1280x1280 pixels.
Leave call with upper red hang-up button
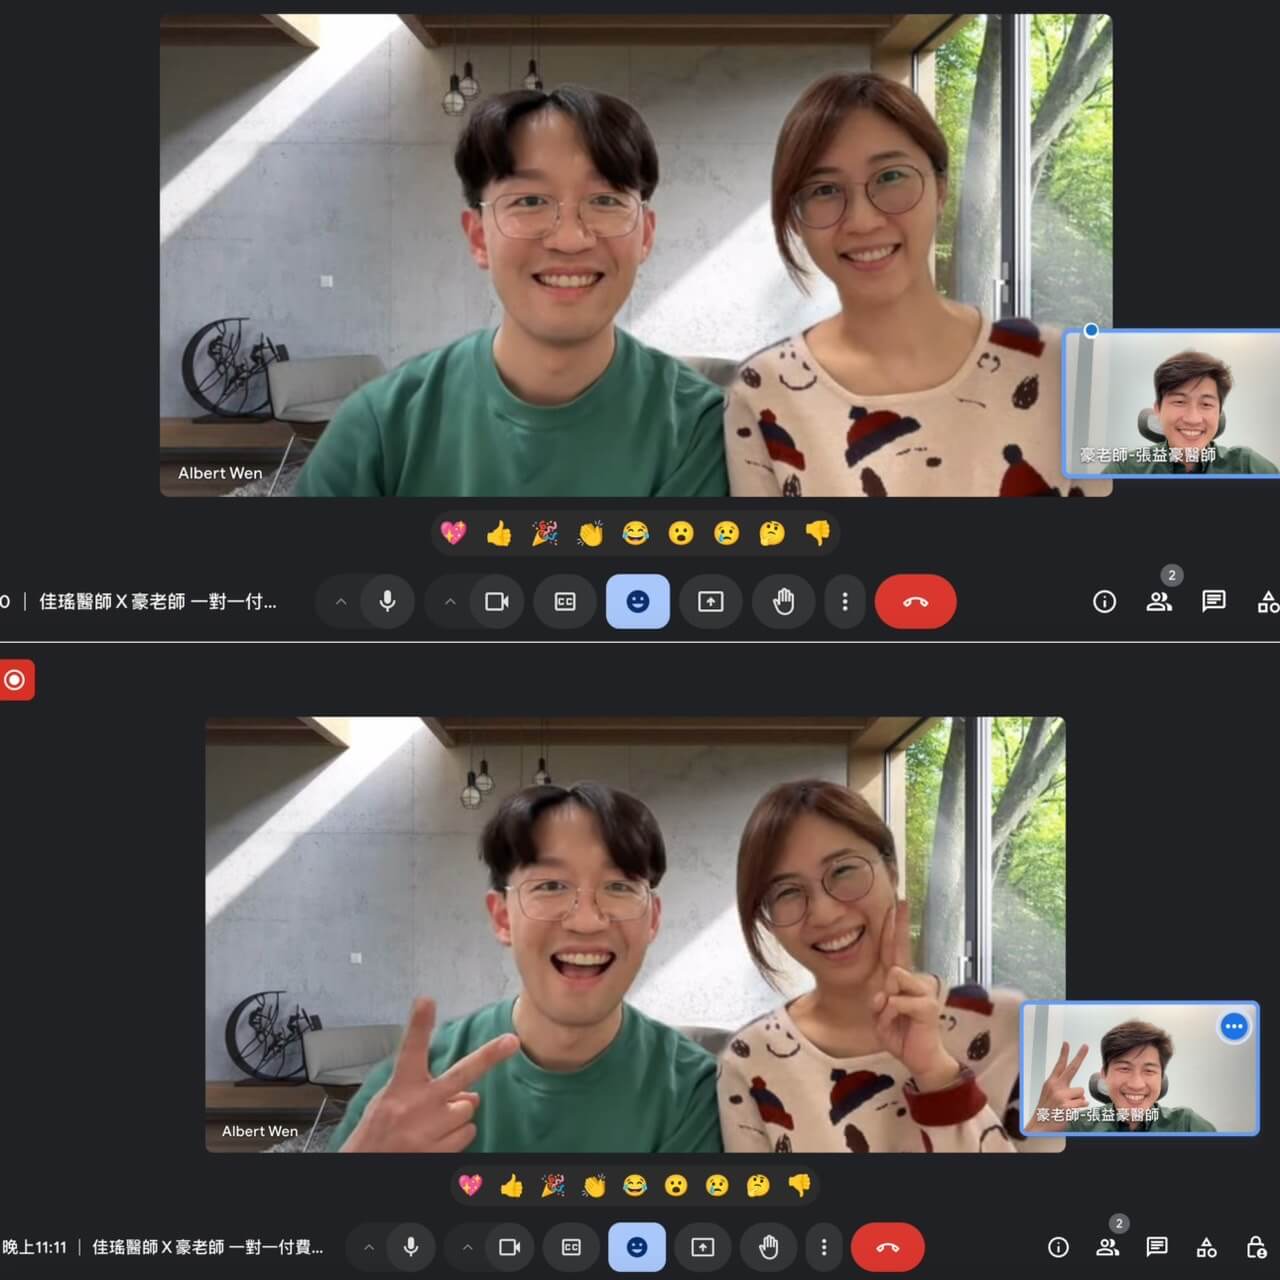coord(915,601)
